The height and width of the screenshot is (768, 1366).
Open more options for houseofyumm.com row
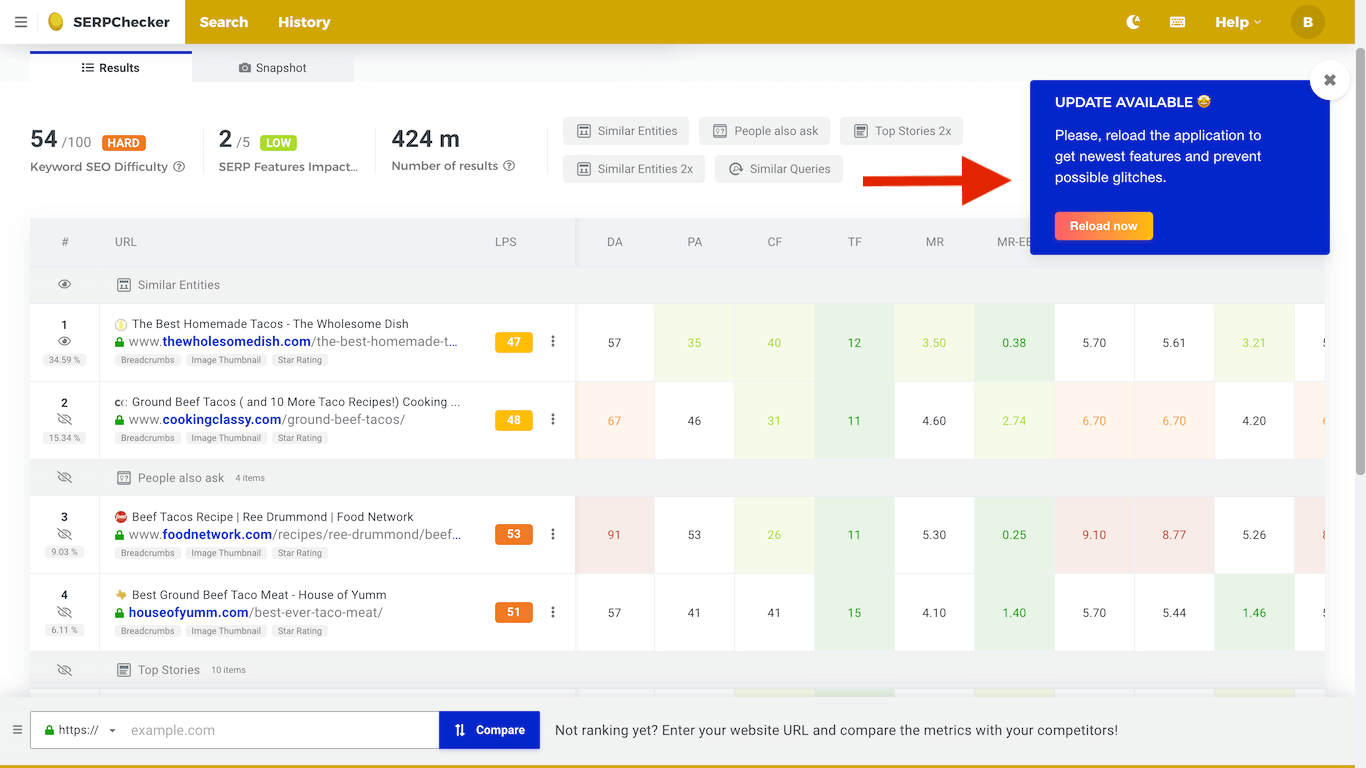[553, 612]
